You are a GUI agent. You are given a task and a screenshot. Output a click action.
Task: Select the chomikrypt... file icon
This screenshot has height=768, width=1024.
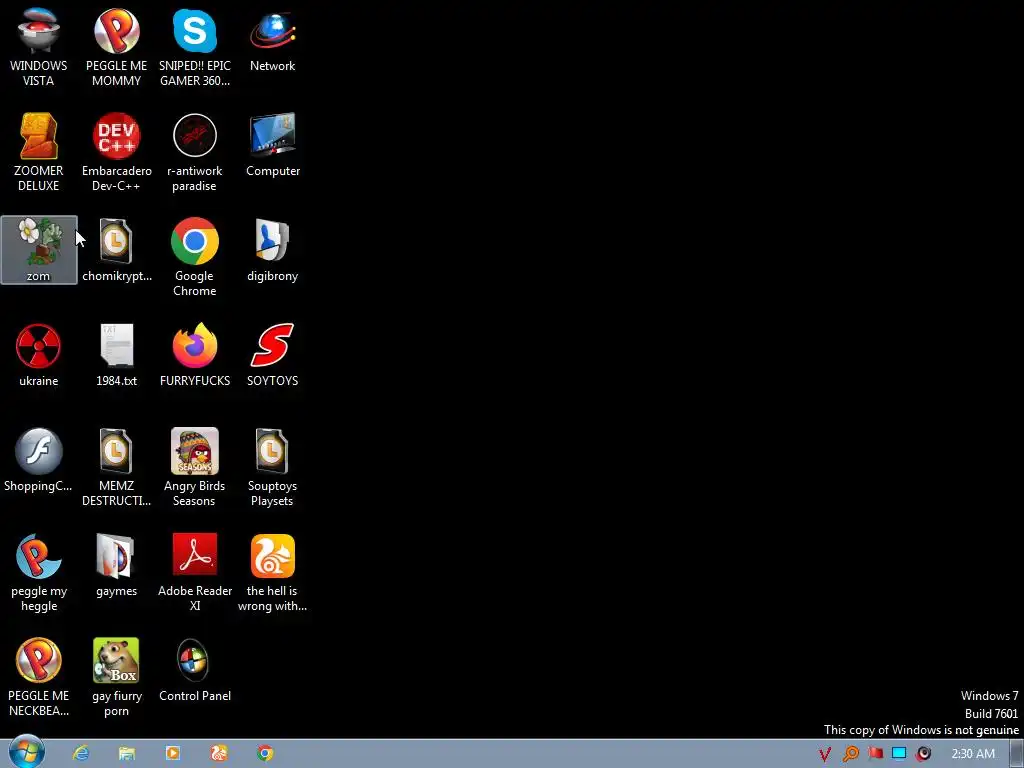click(116, 250)
